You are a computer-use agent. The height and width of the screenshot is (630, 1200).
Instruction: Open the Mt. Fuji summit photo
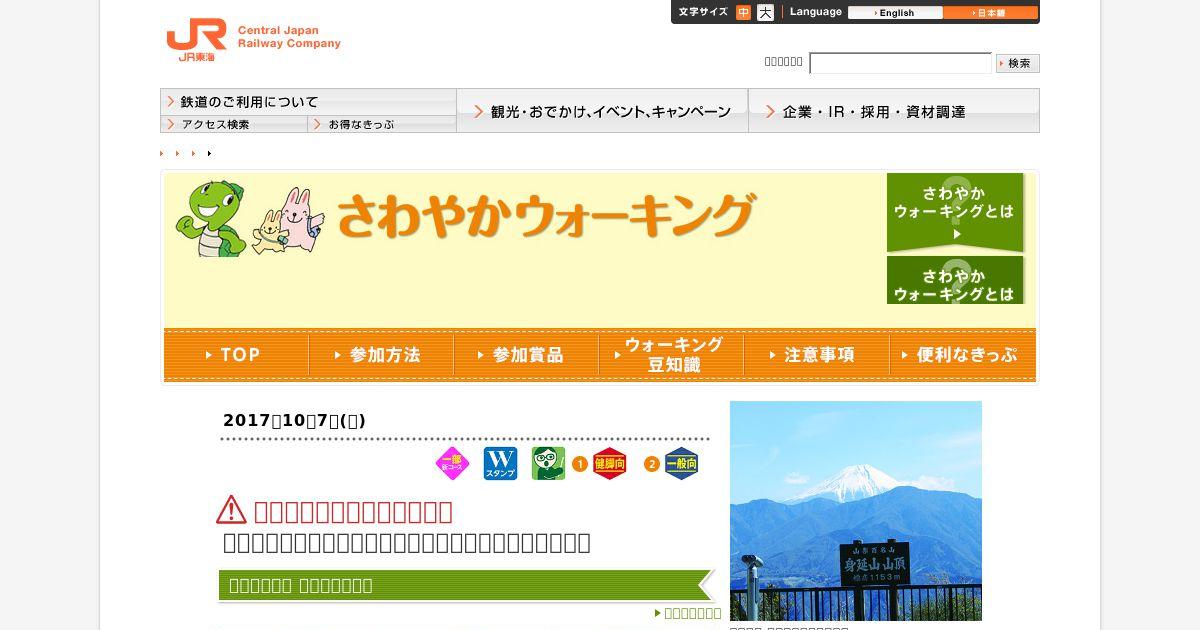tap(856, 511)
